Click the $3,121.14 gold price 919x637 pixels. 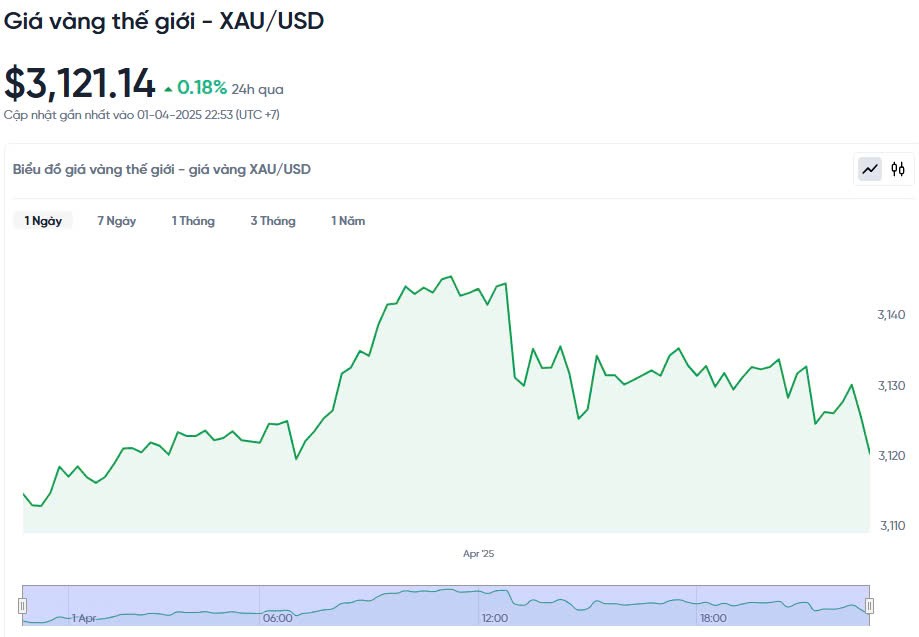80,84
